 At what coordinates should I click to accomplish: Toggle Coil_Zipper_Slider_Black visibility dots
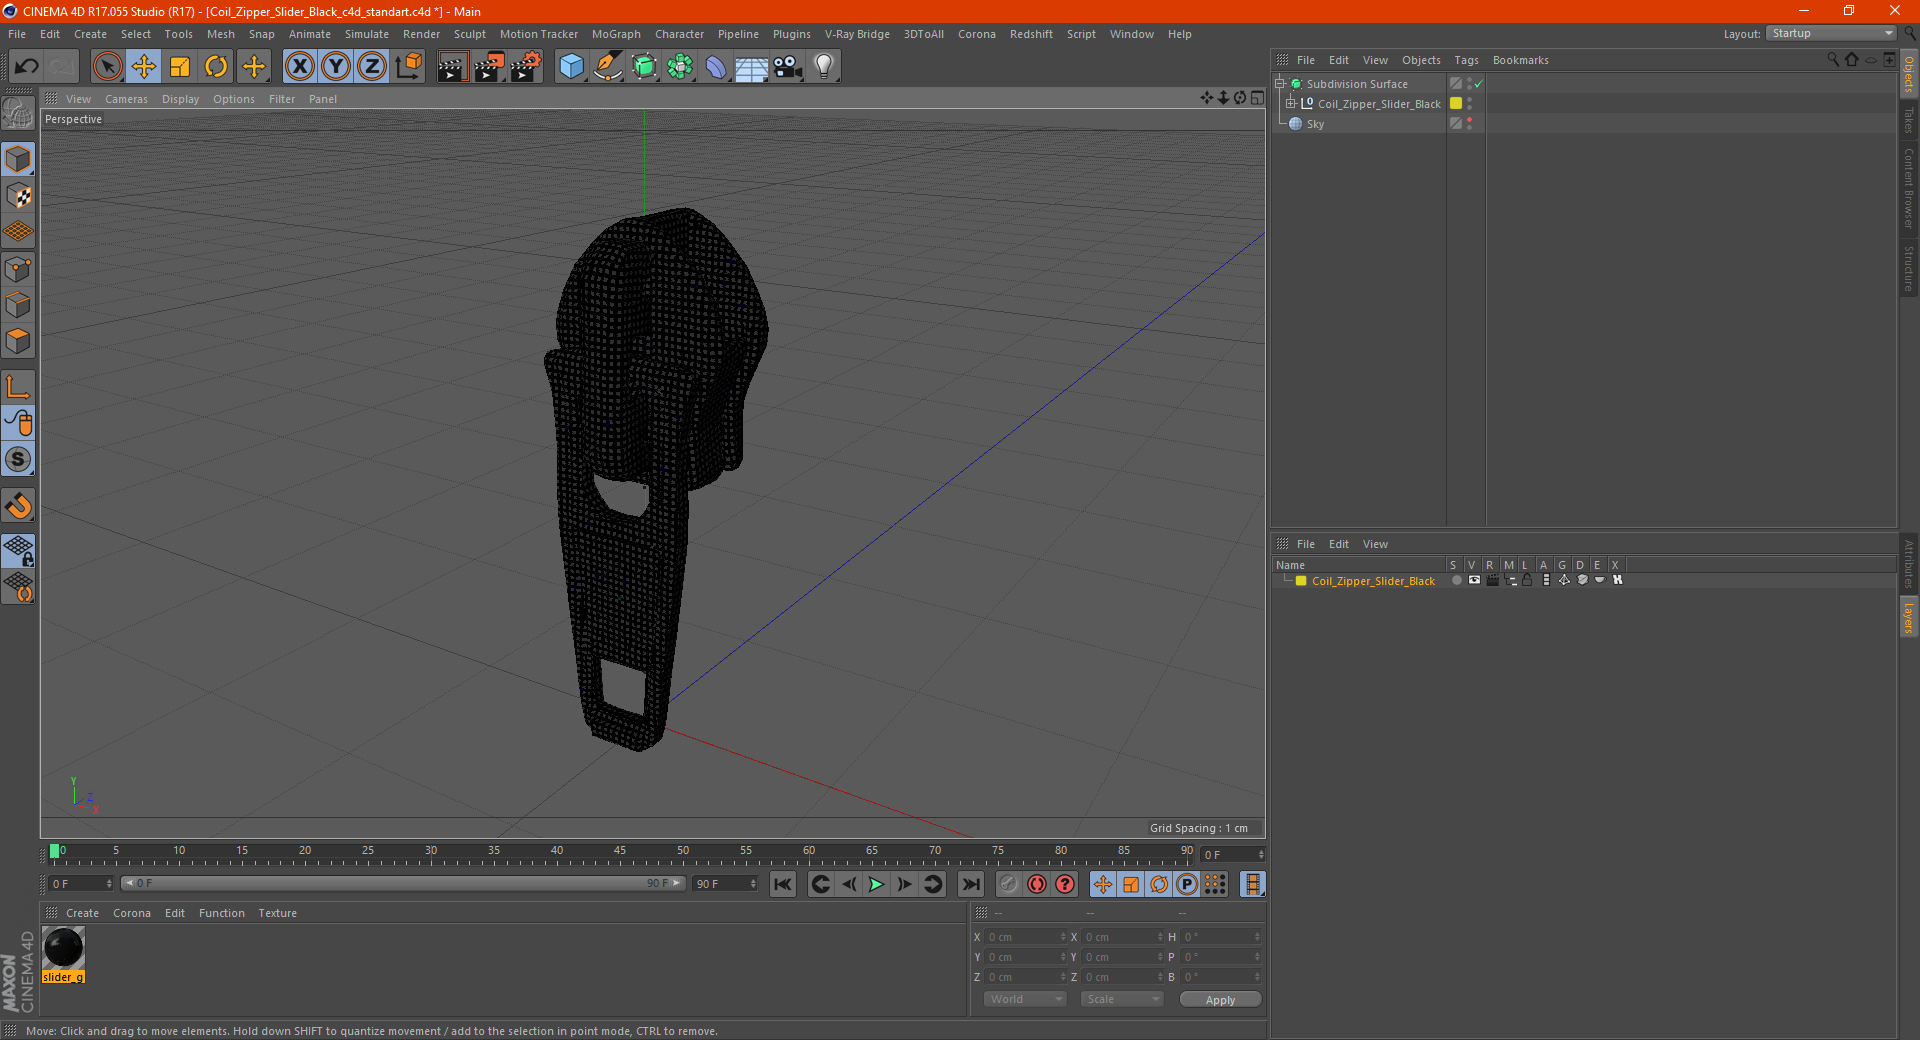click(x=1469, y=104)
